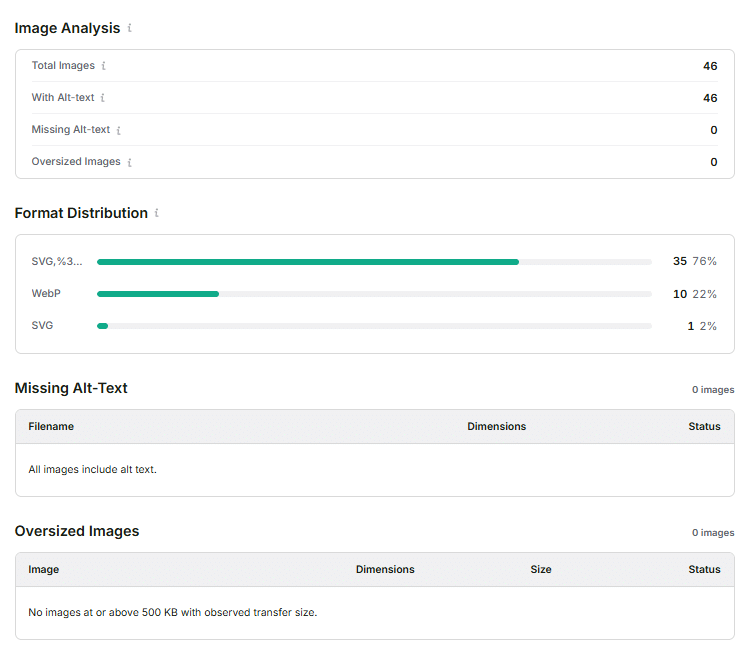
Task: Click info icon next to With Alt-text
Action: click(103, 98)
